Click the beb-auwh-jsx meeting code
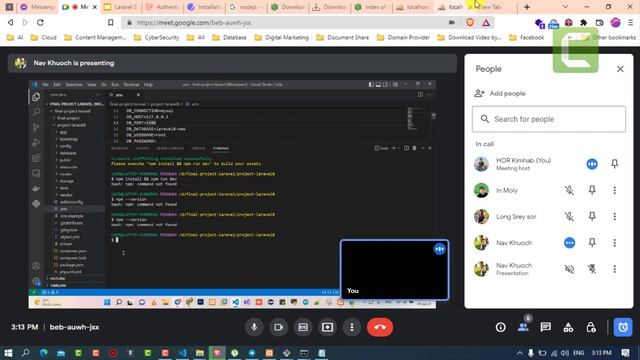 tap(74, 327)
